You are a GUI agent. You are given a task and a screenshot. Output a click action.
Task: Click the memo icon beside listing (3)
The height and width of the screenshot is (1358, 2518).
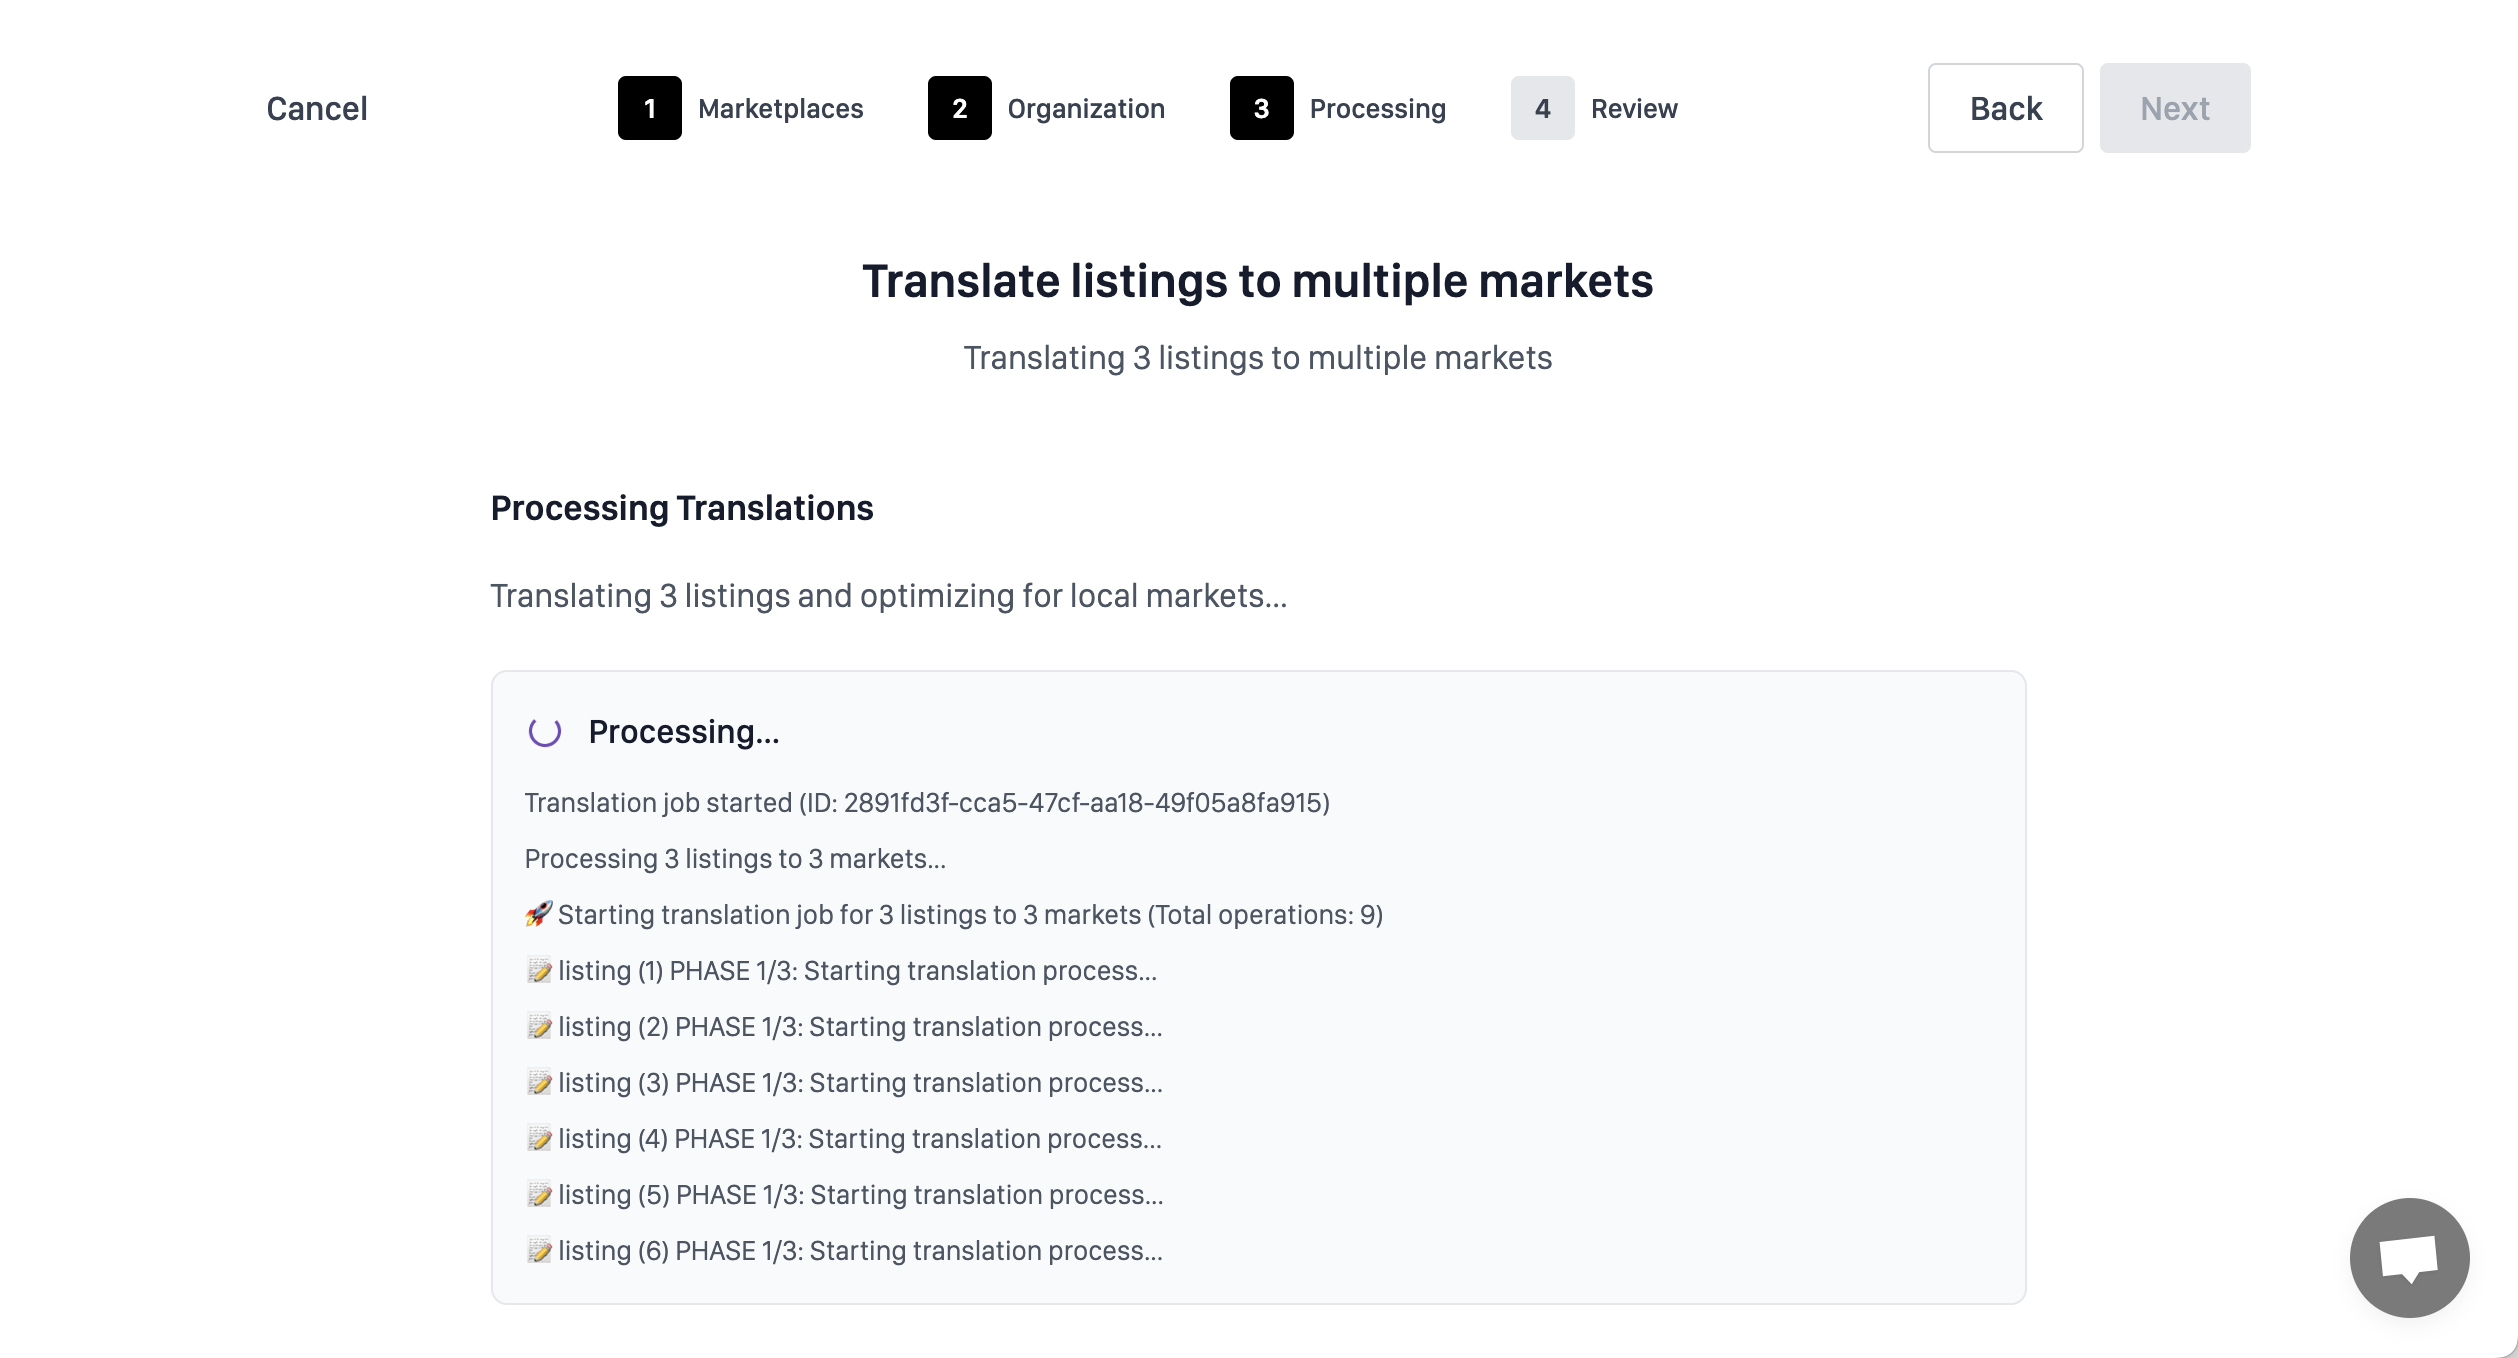click(x=539, y=1082)
